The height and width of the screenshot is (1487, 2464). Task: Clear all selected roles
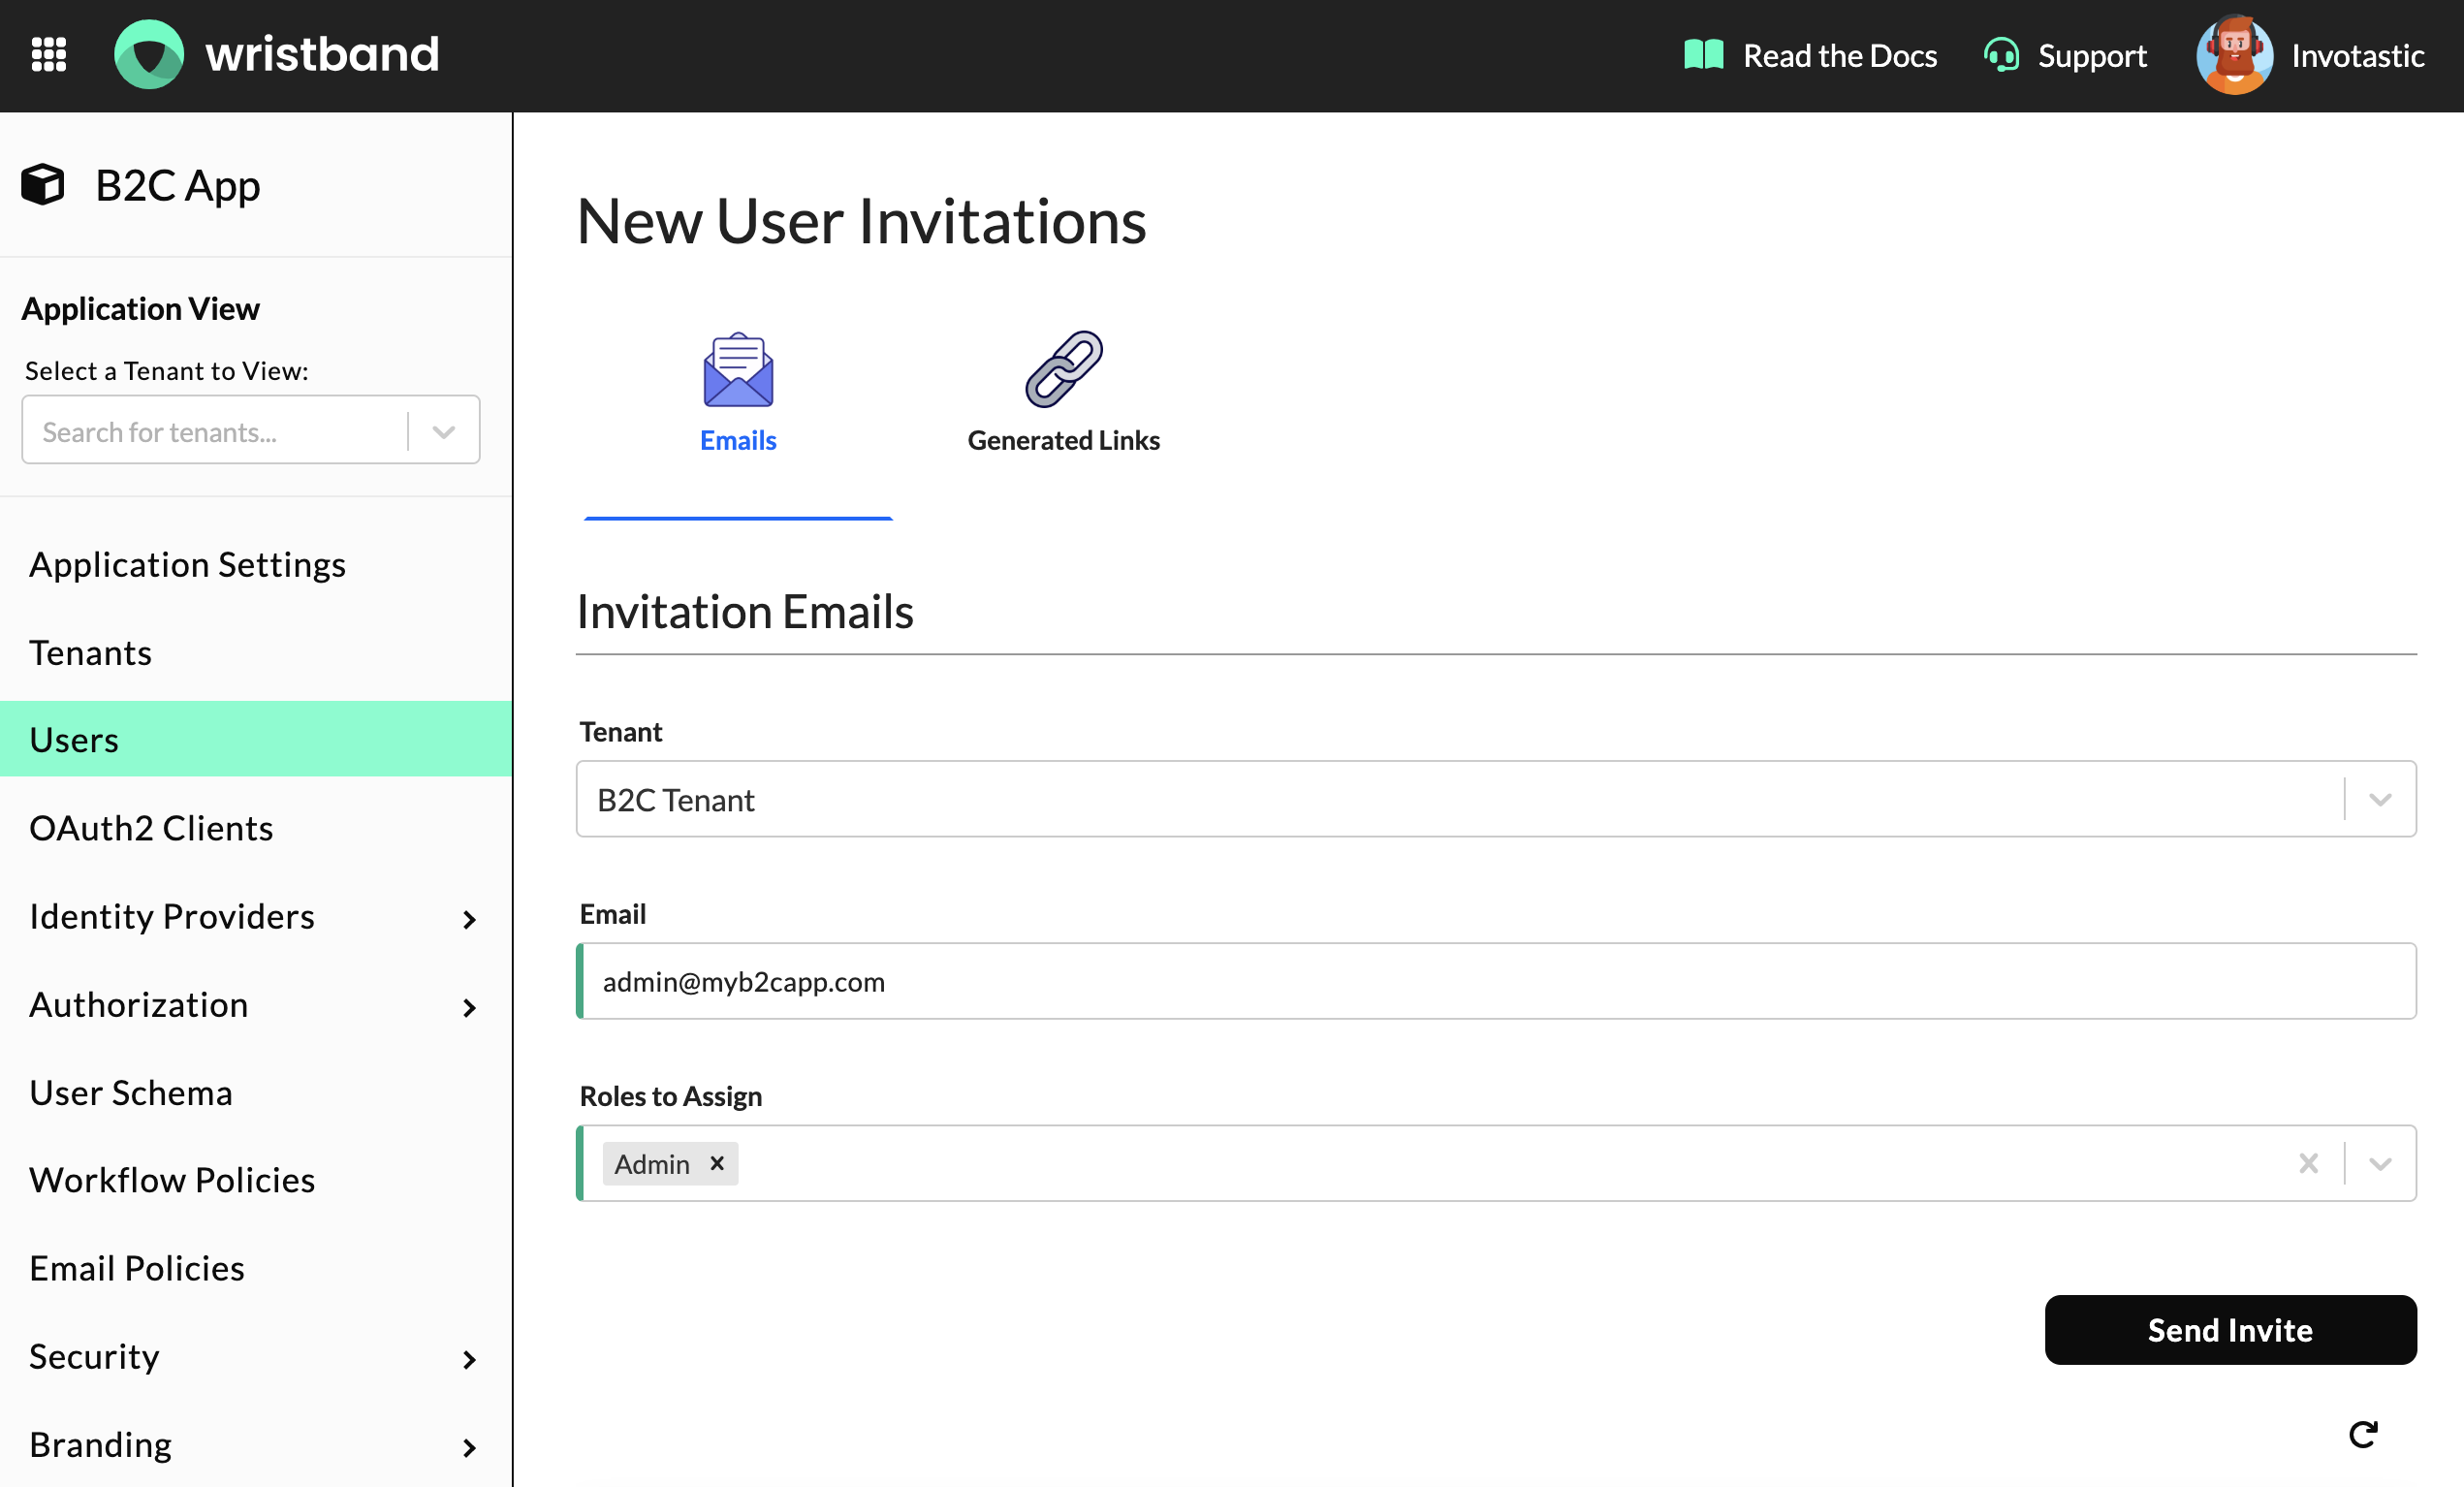click(2308, 1163)
